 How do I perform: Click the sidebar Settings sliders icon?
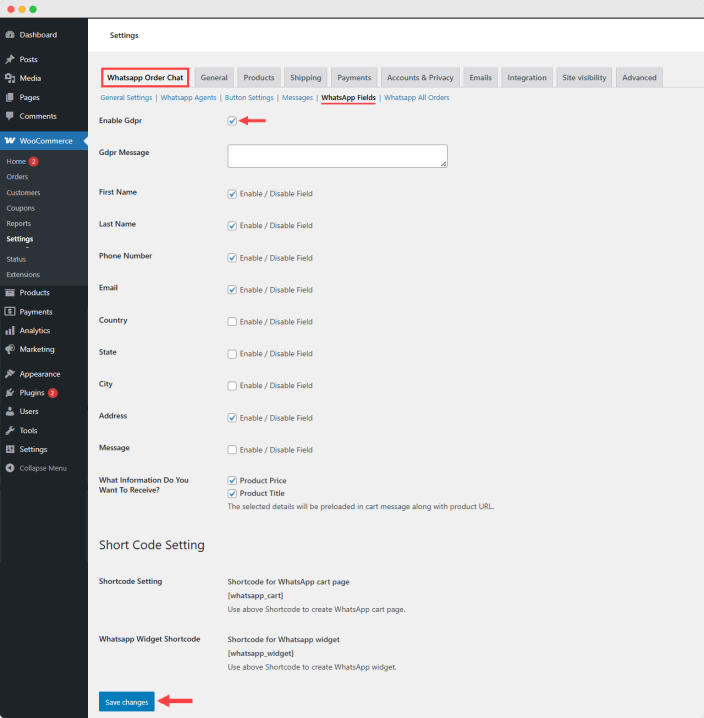click(x=10, y=449)
